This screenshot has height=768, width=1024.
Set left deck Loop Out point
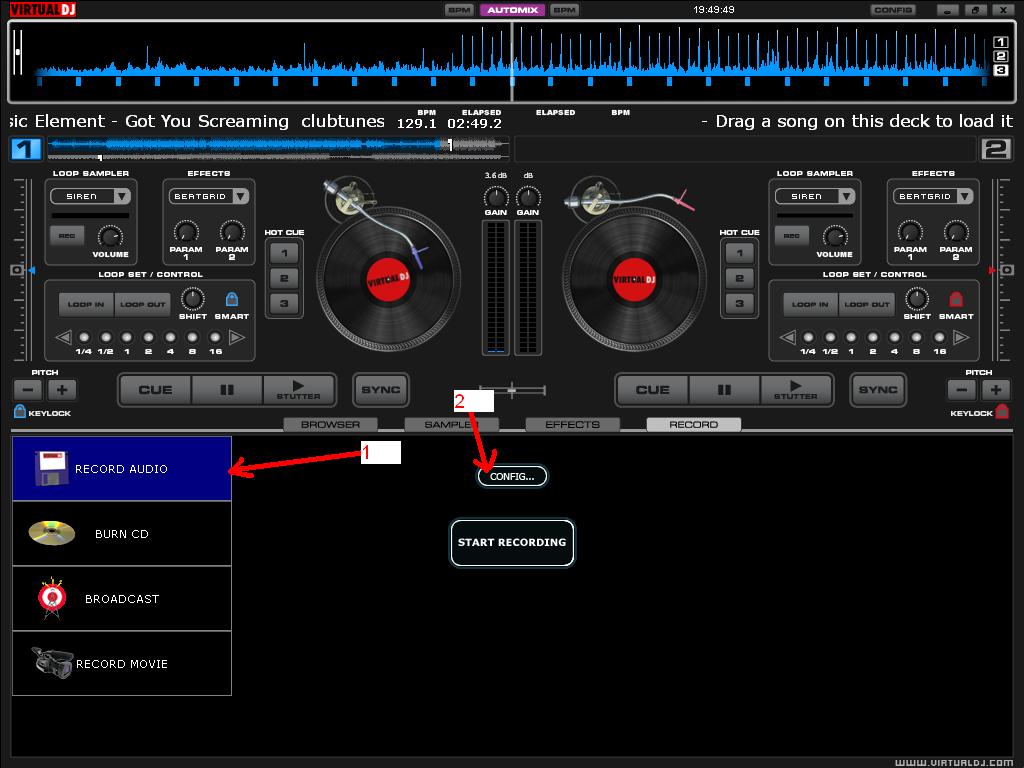coord(142,304)
